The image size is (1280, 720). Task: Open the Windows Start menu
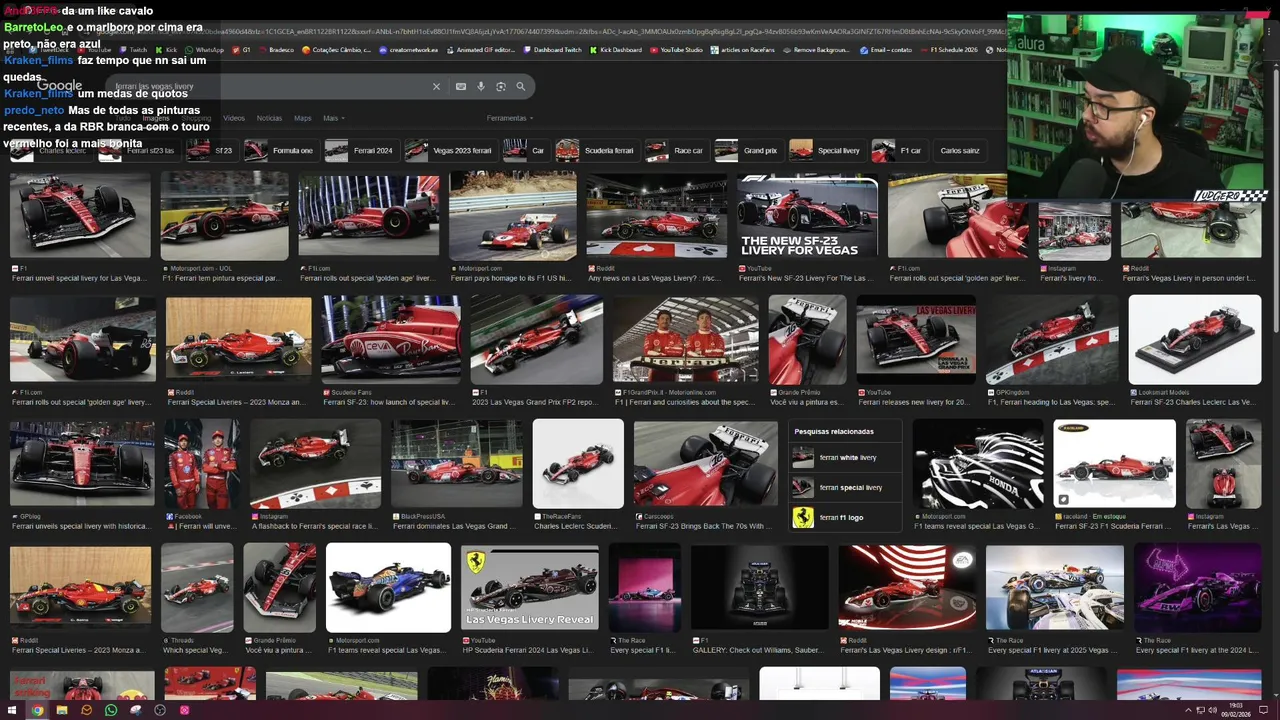pos(13,710)
